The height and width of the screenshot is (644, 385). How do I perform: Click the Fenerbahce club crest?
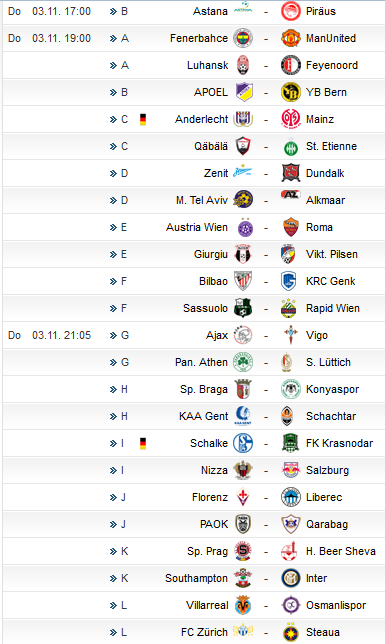tap(243, 38)
